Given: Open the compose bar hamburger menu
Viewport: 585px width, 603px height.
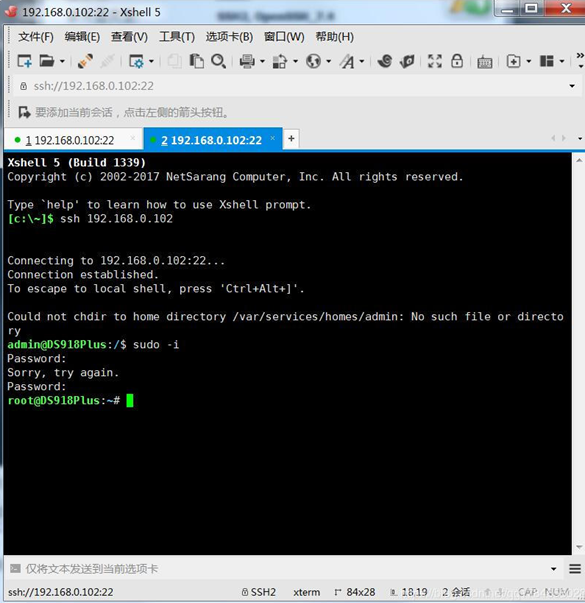Looking at the screenshot, I should pos(575,569).
